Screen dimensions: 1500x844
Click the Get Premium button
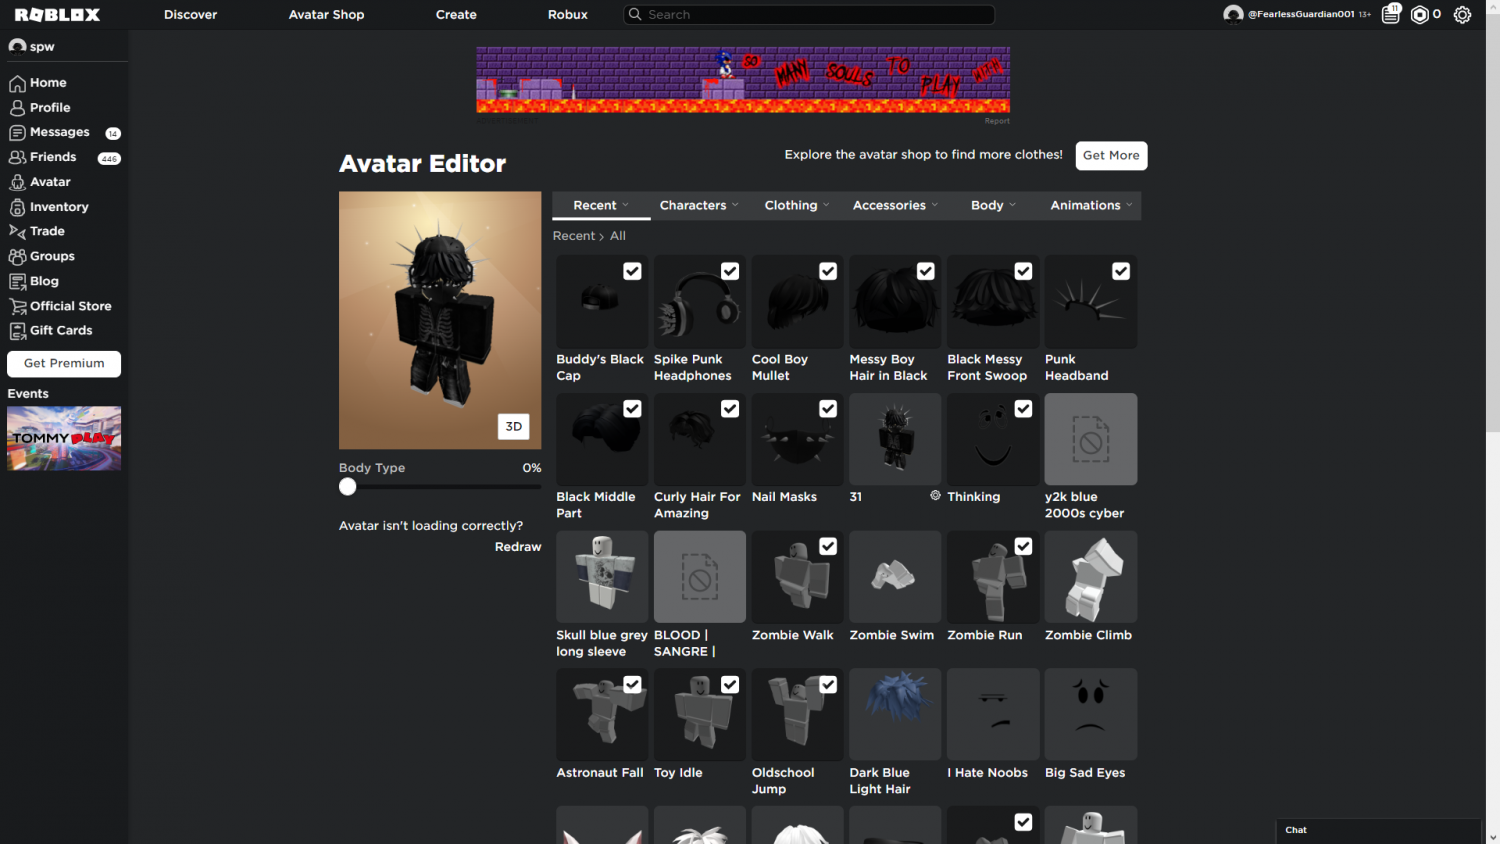pos(64,363)
